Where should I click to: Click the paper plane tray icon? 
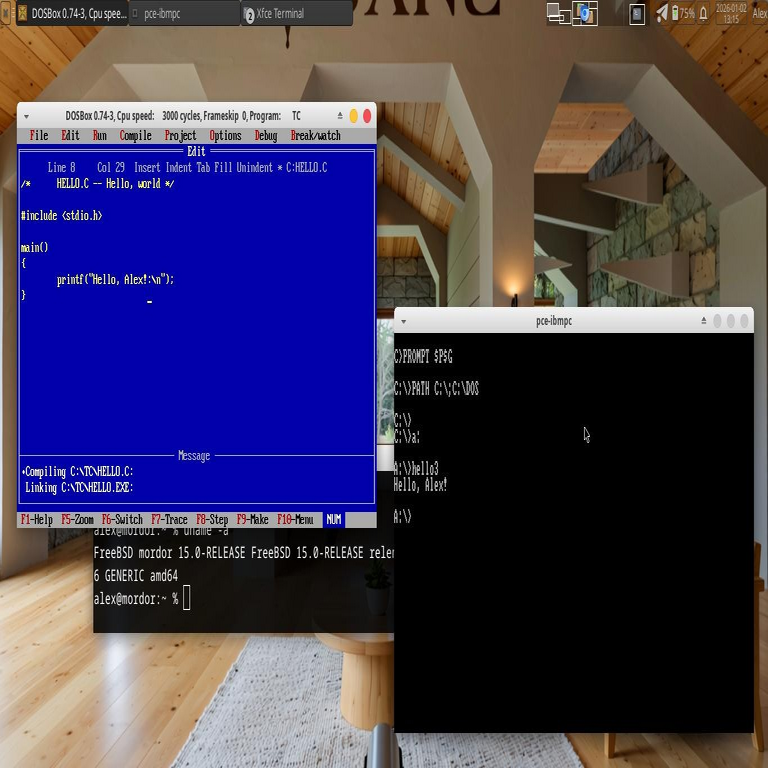[661, 13]
